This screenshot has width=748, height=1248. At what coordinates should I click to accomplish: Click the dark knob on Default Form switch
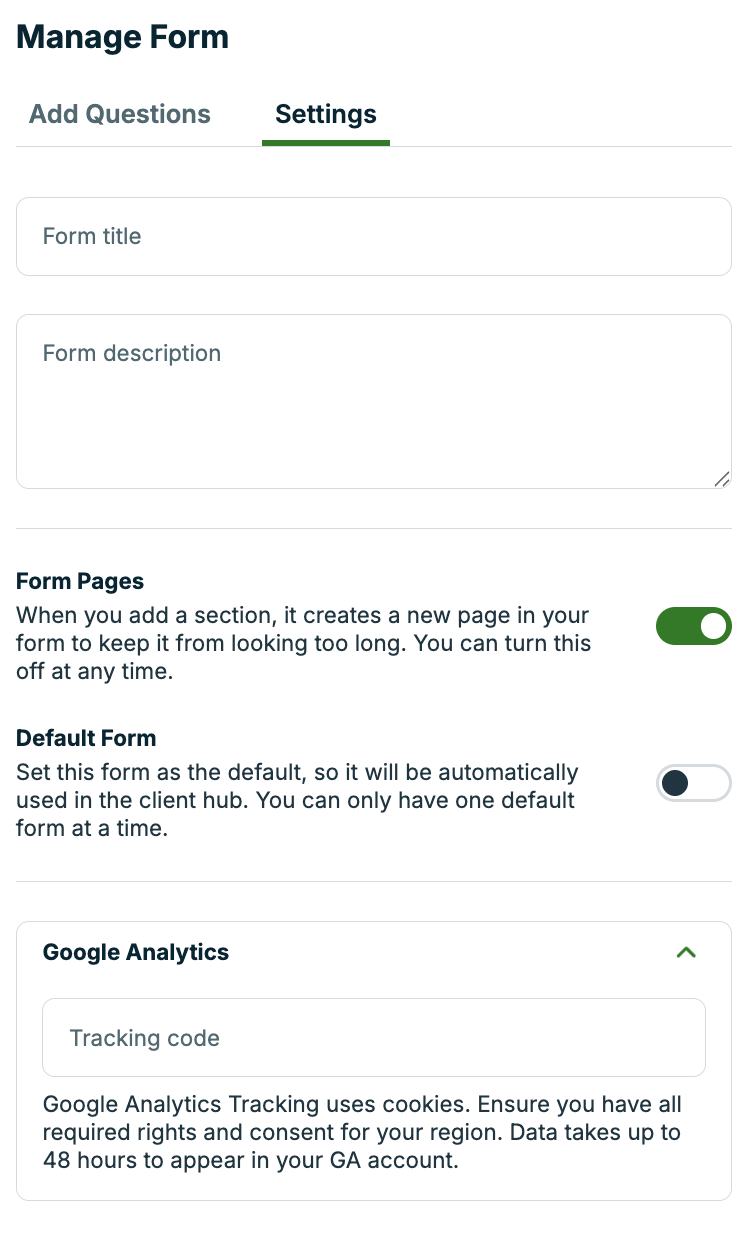click(676, 783)
